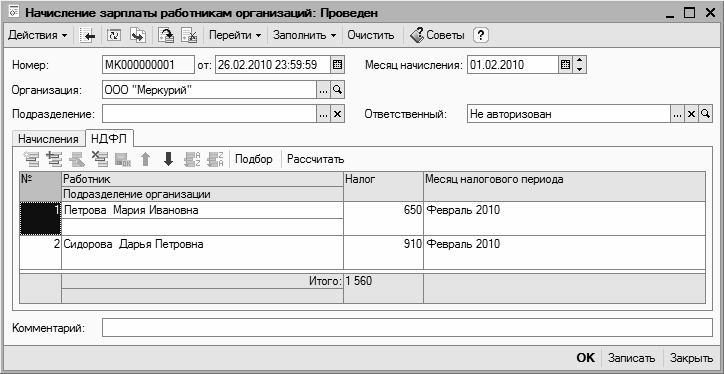Click the Подбор button
This screenshot has width=724, height=374.
click(x=253, y=159)
